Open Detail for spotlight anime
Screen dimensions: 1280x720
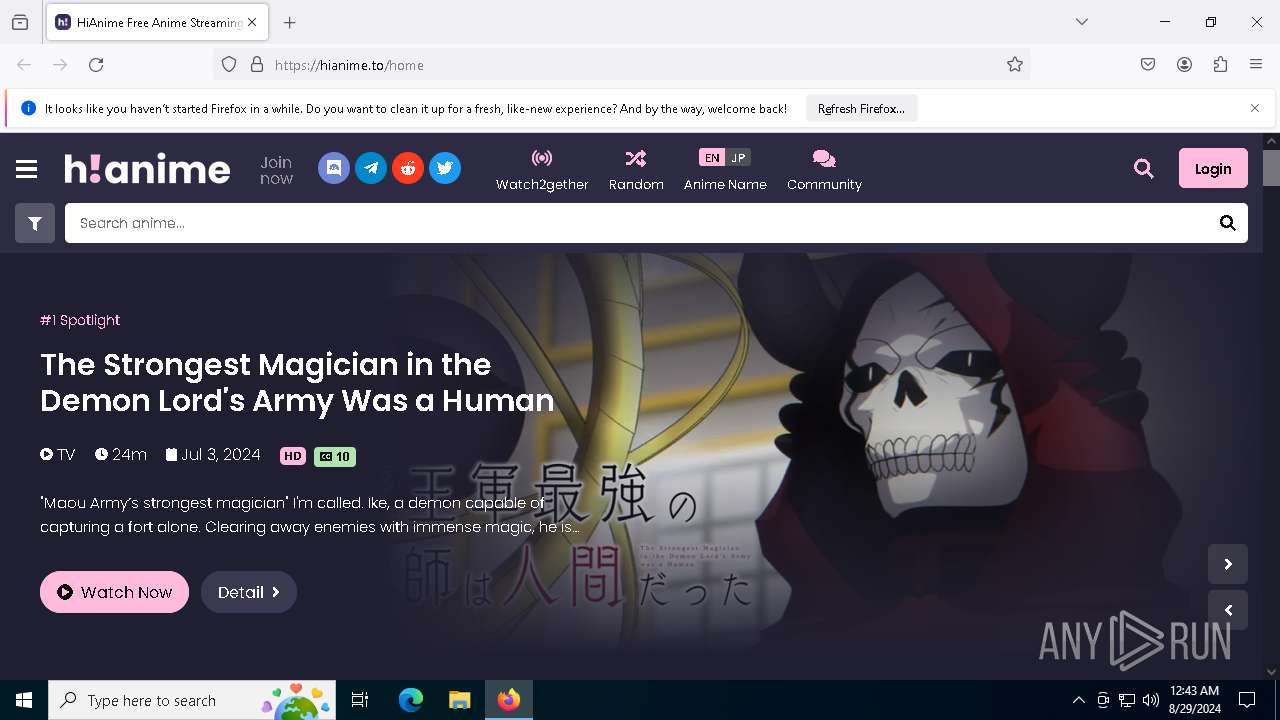pyautogui.click(x=249, y=592)
